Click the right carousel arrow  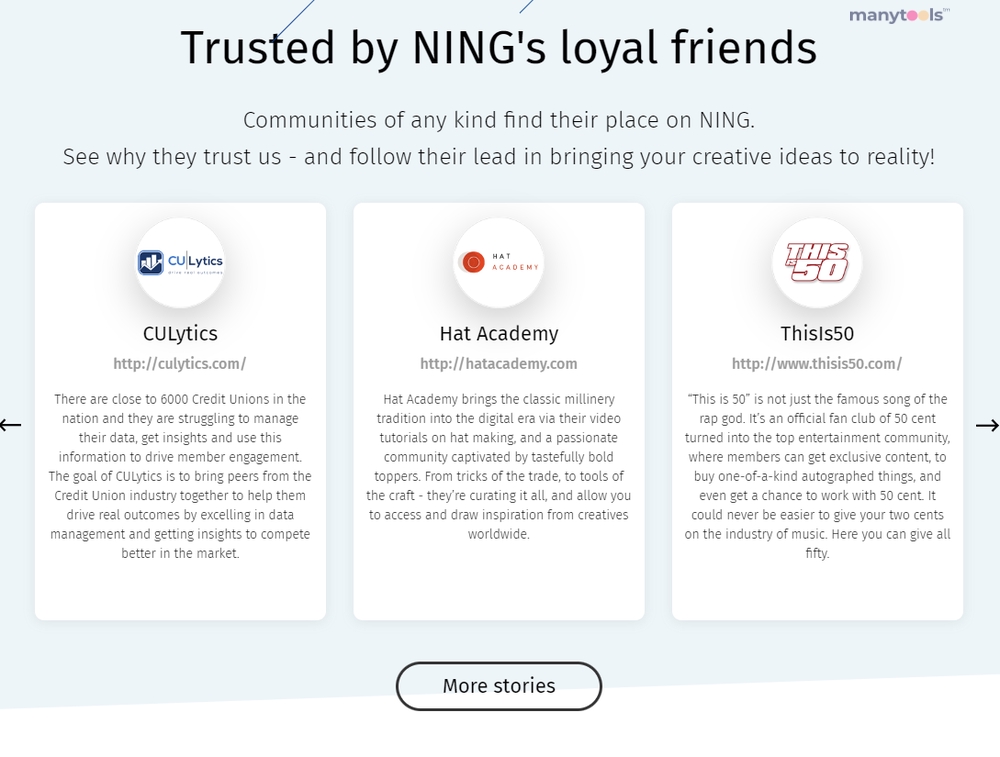click(987, 425)
